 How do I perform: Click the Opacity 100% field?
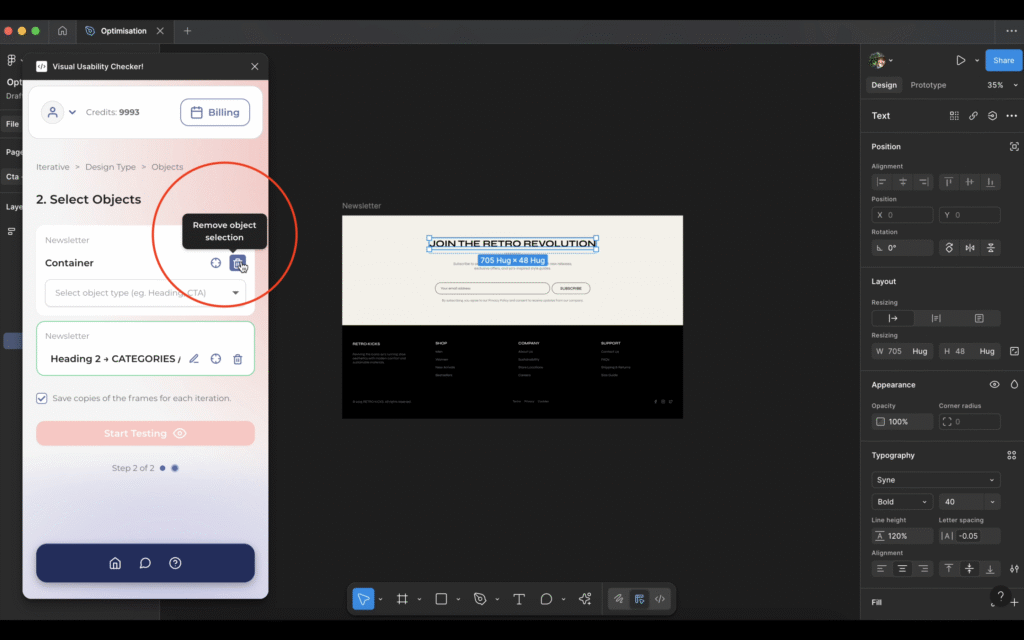pyautogui.click(x=900, y=422)
